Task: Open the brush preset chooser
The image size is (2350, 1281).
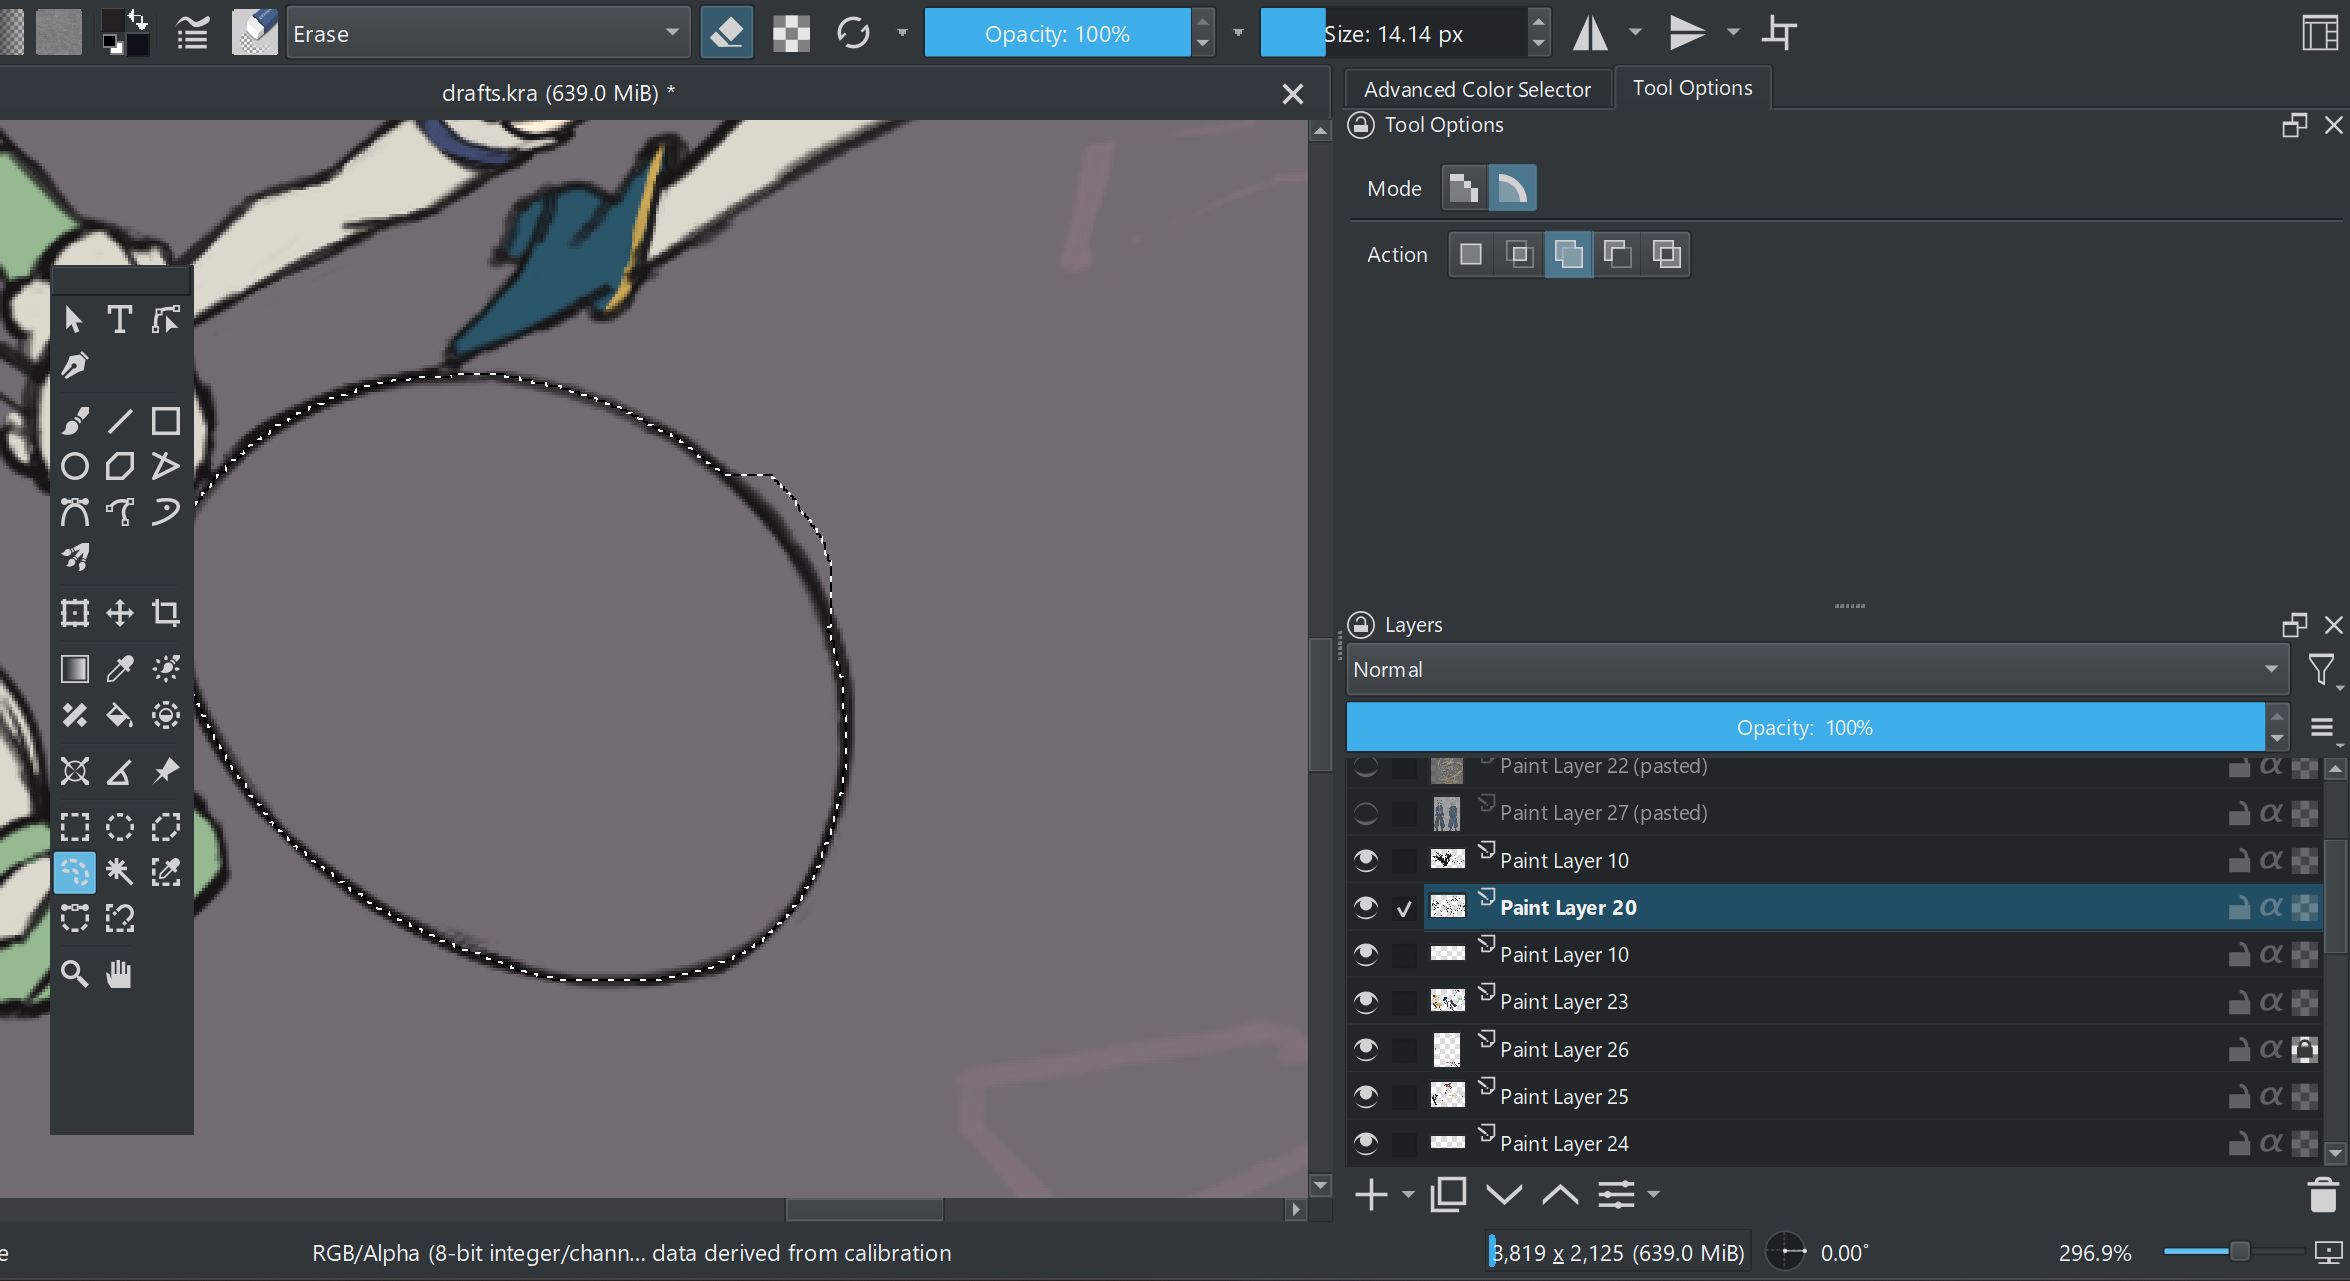Action: pos(255,33)
